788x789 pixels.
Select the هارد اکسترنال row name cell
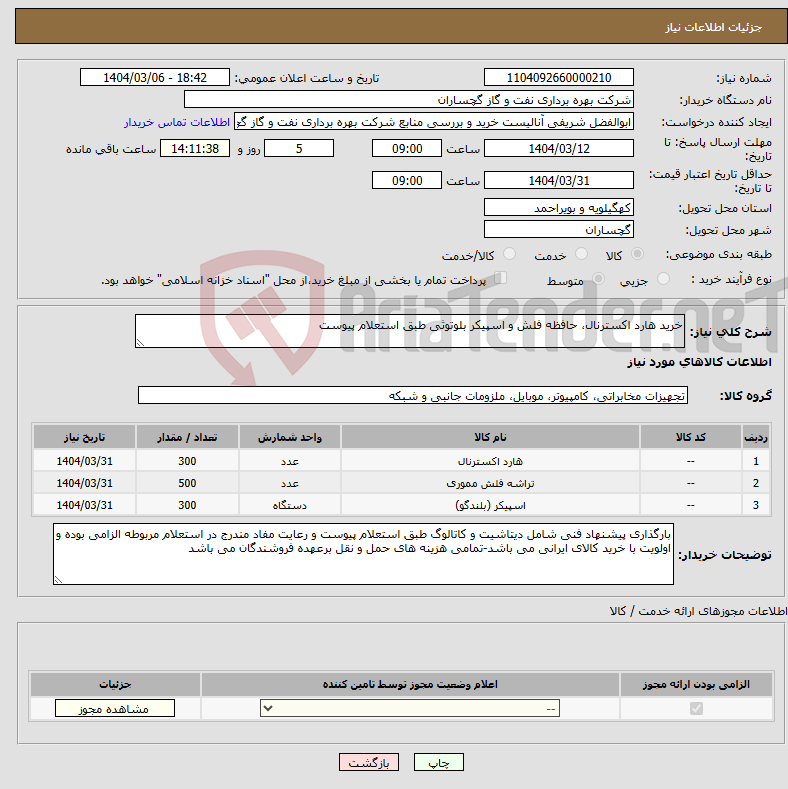[490, 461]
